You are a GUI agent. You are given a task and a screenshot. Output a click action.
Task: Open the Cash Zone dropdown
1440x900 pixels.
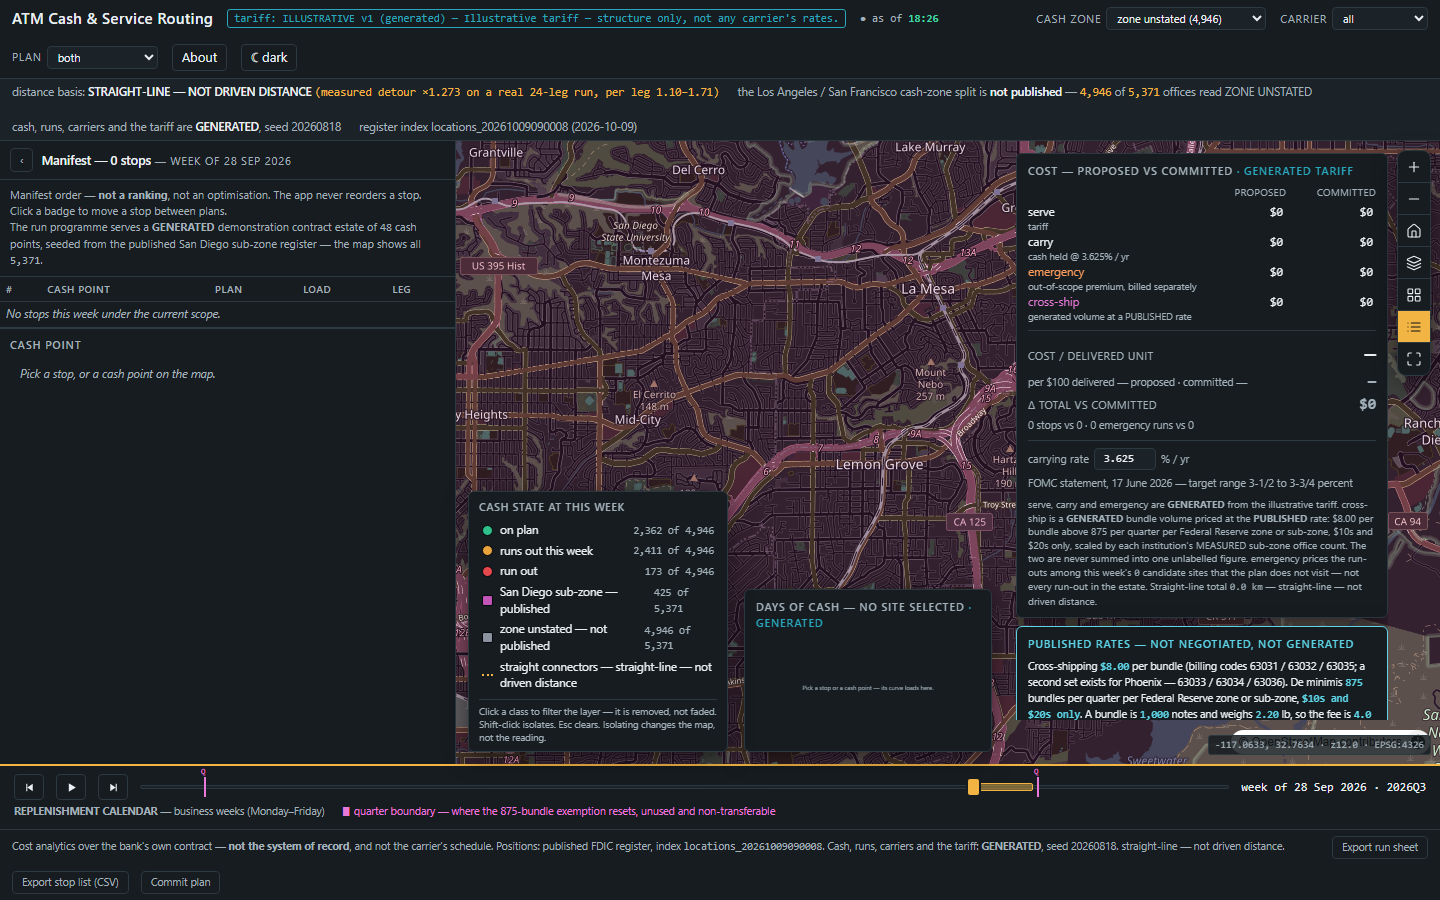click(1186, 19)
